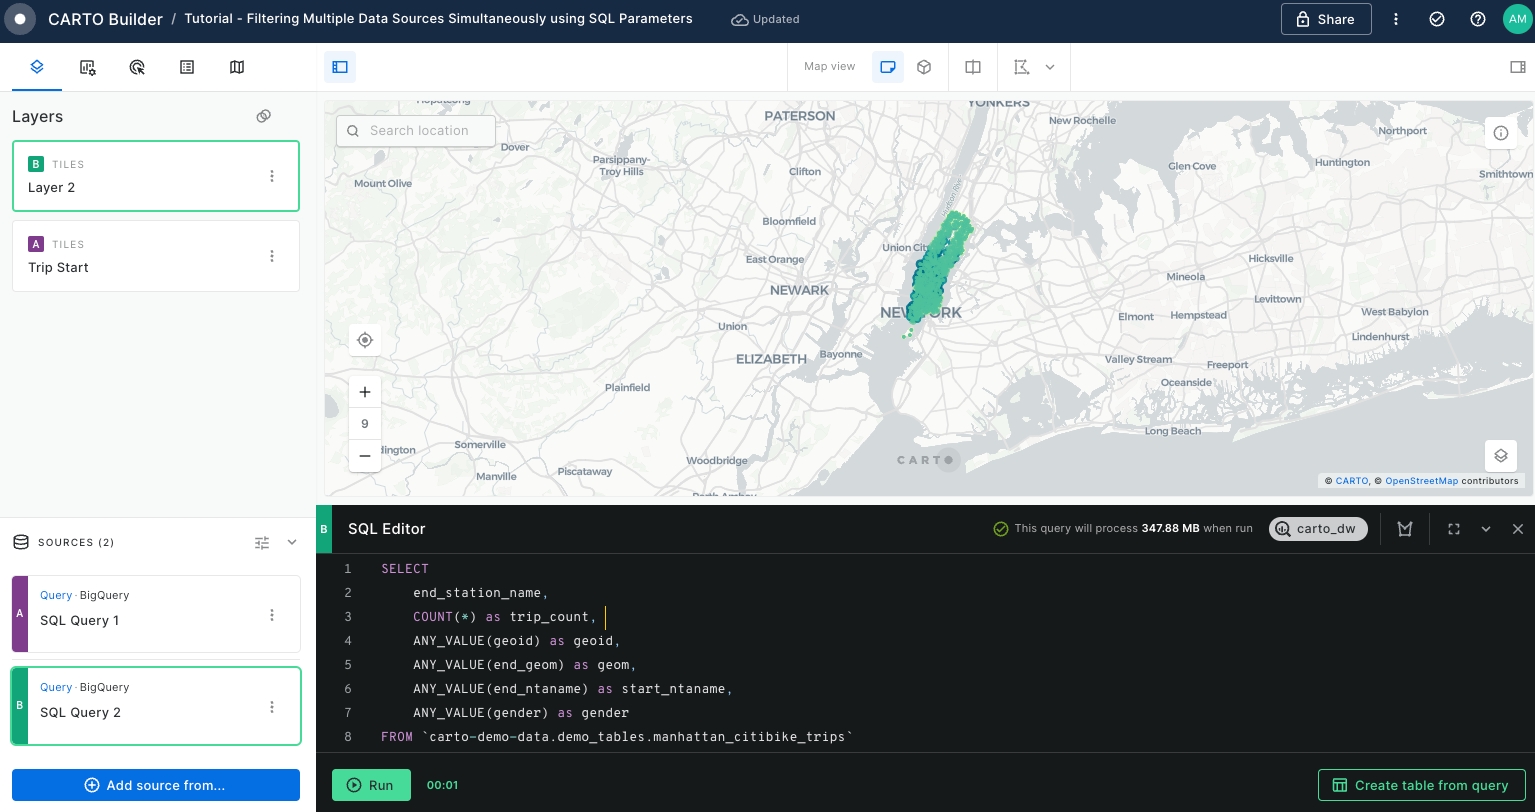Viewport: 1535px width, 812px height.
Task: Collapse the SQL Editor chevron
Action: coord(1486,529)
